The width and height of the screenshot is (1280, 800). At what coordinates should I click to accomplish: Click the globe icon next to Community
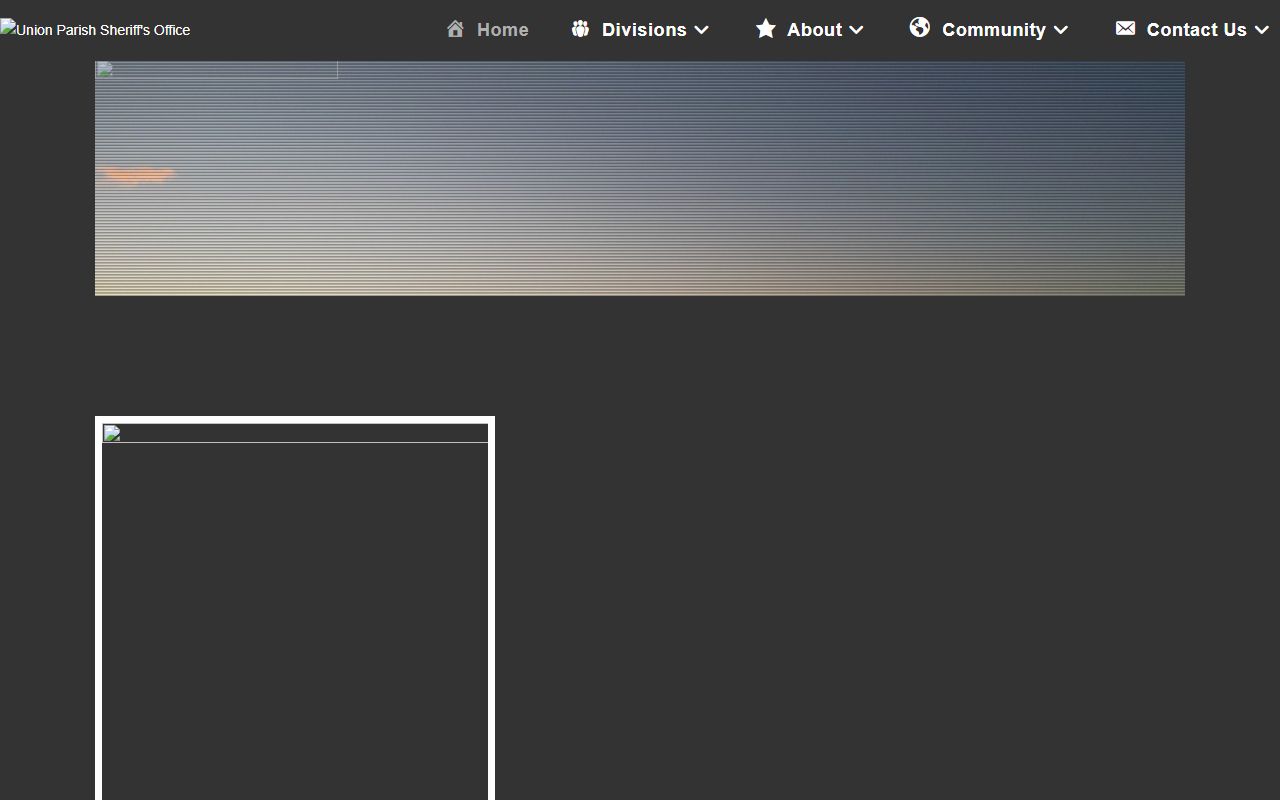point(920,28)
